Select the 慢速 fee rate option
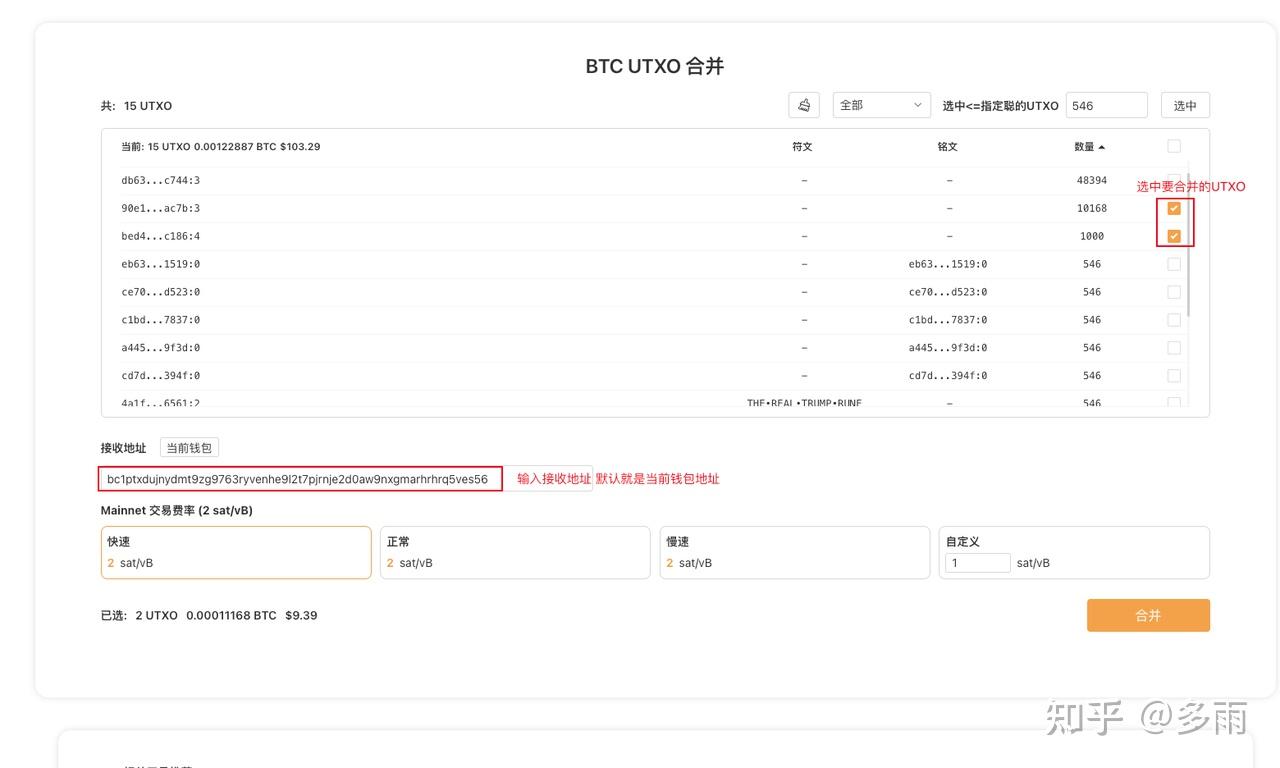The height and width of the screenshot is (768, 1280). [795, 552]
